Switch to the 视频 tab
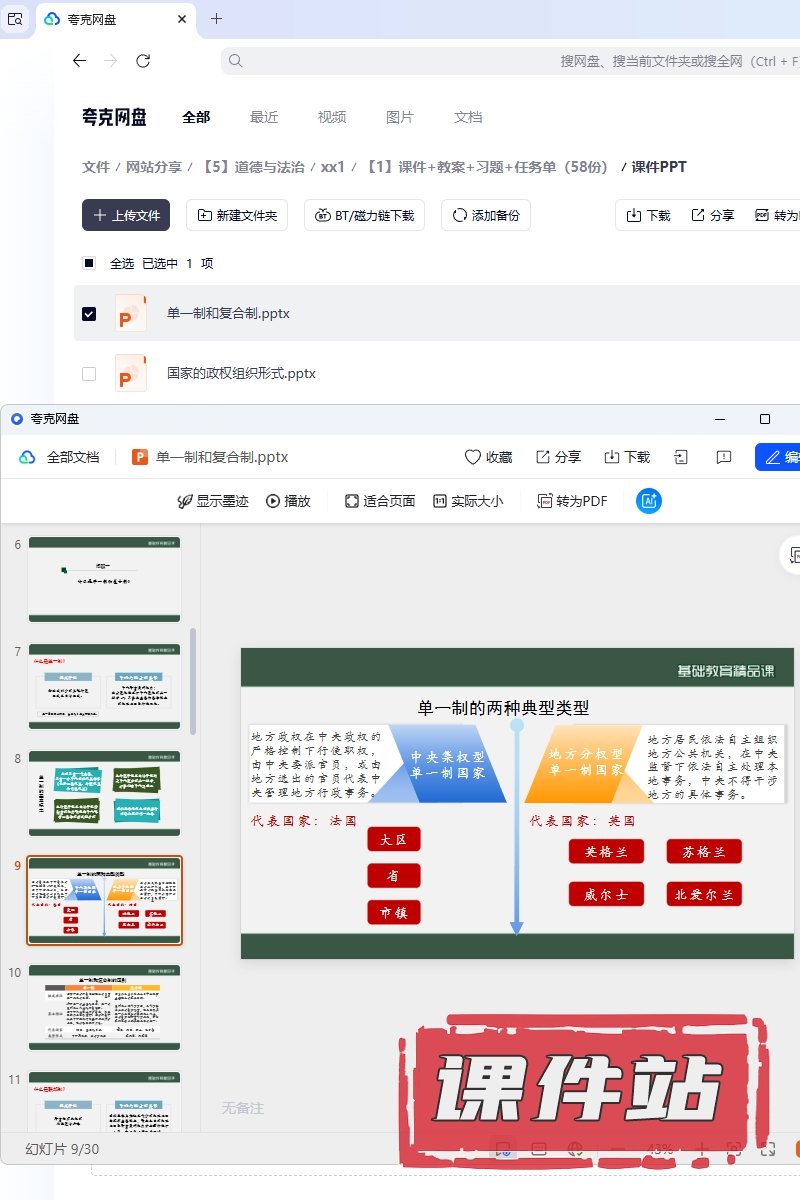The width and height of the screenshot is (800, 1200). click(332, 117)
